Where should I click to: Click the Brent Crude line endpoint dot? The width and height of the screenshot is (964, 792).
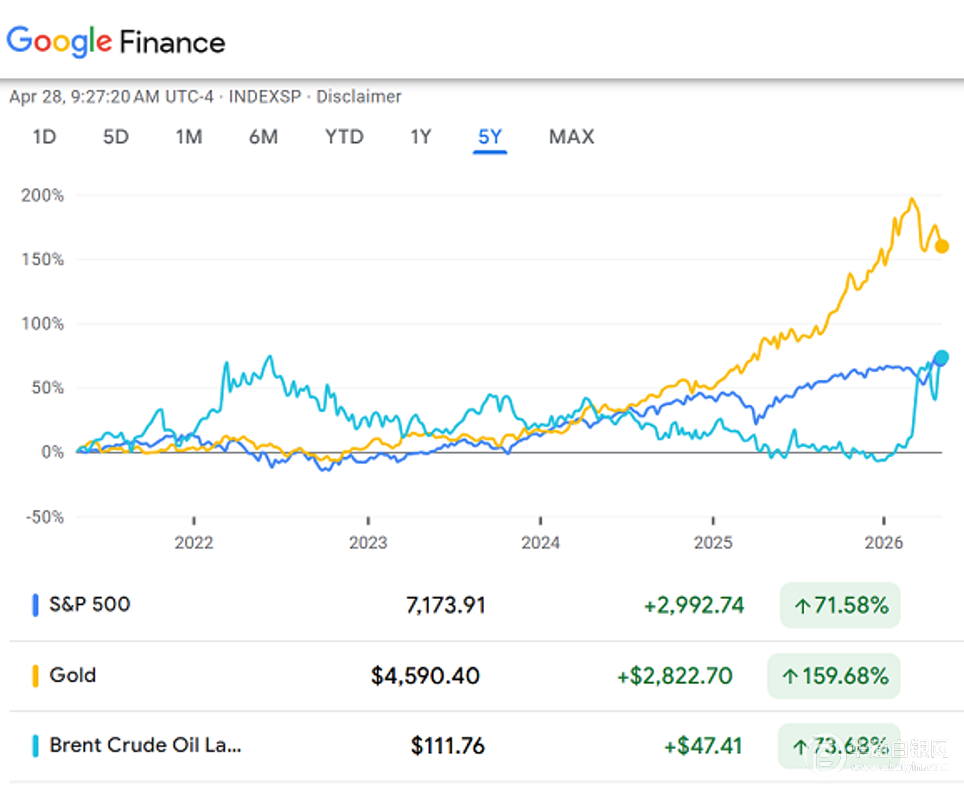[x=941, y=358]
